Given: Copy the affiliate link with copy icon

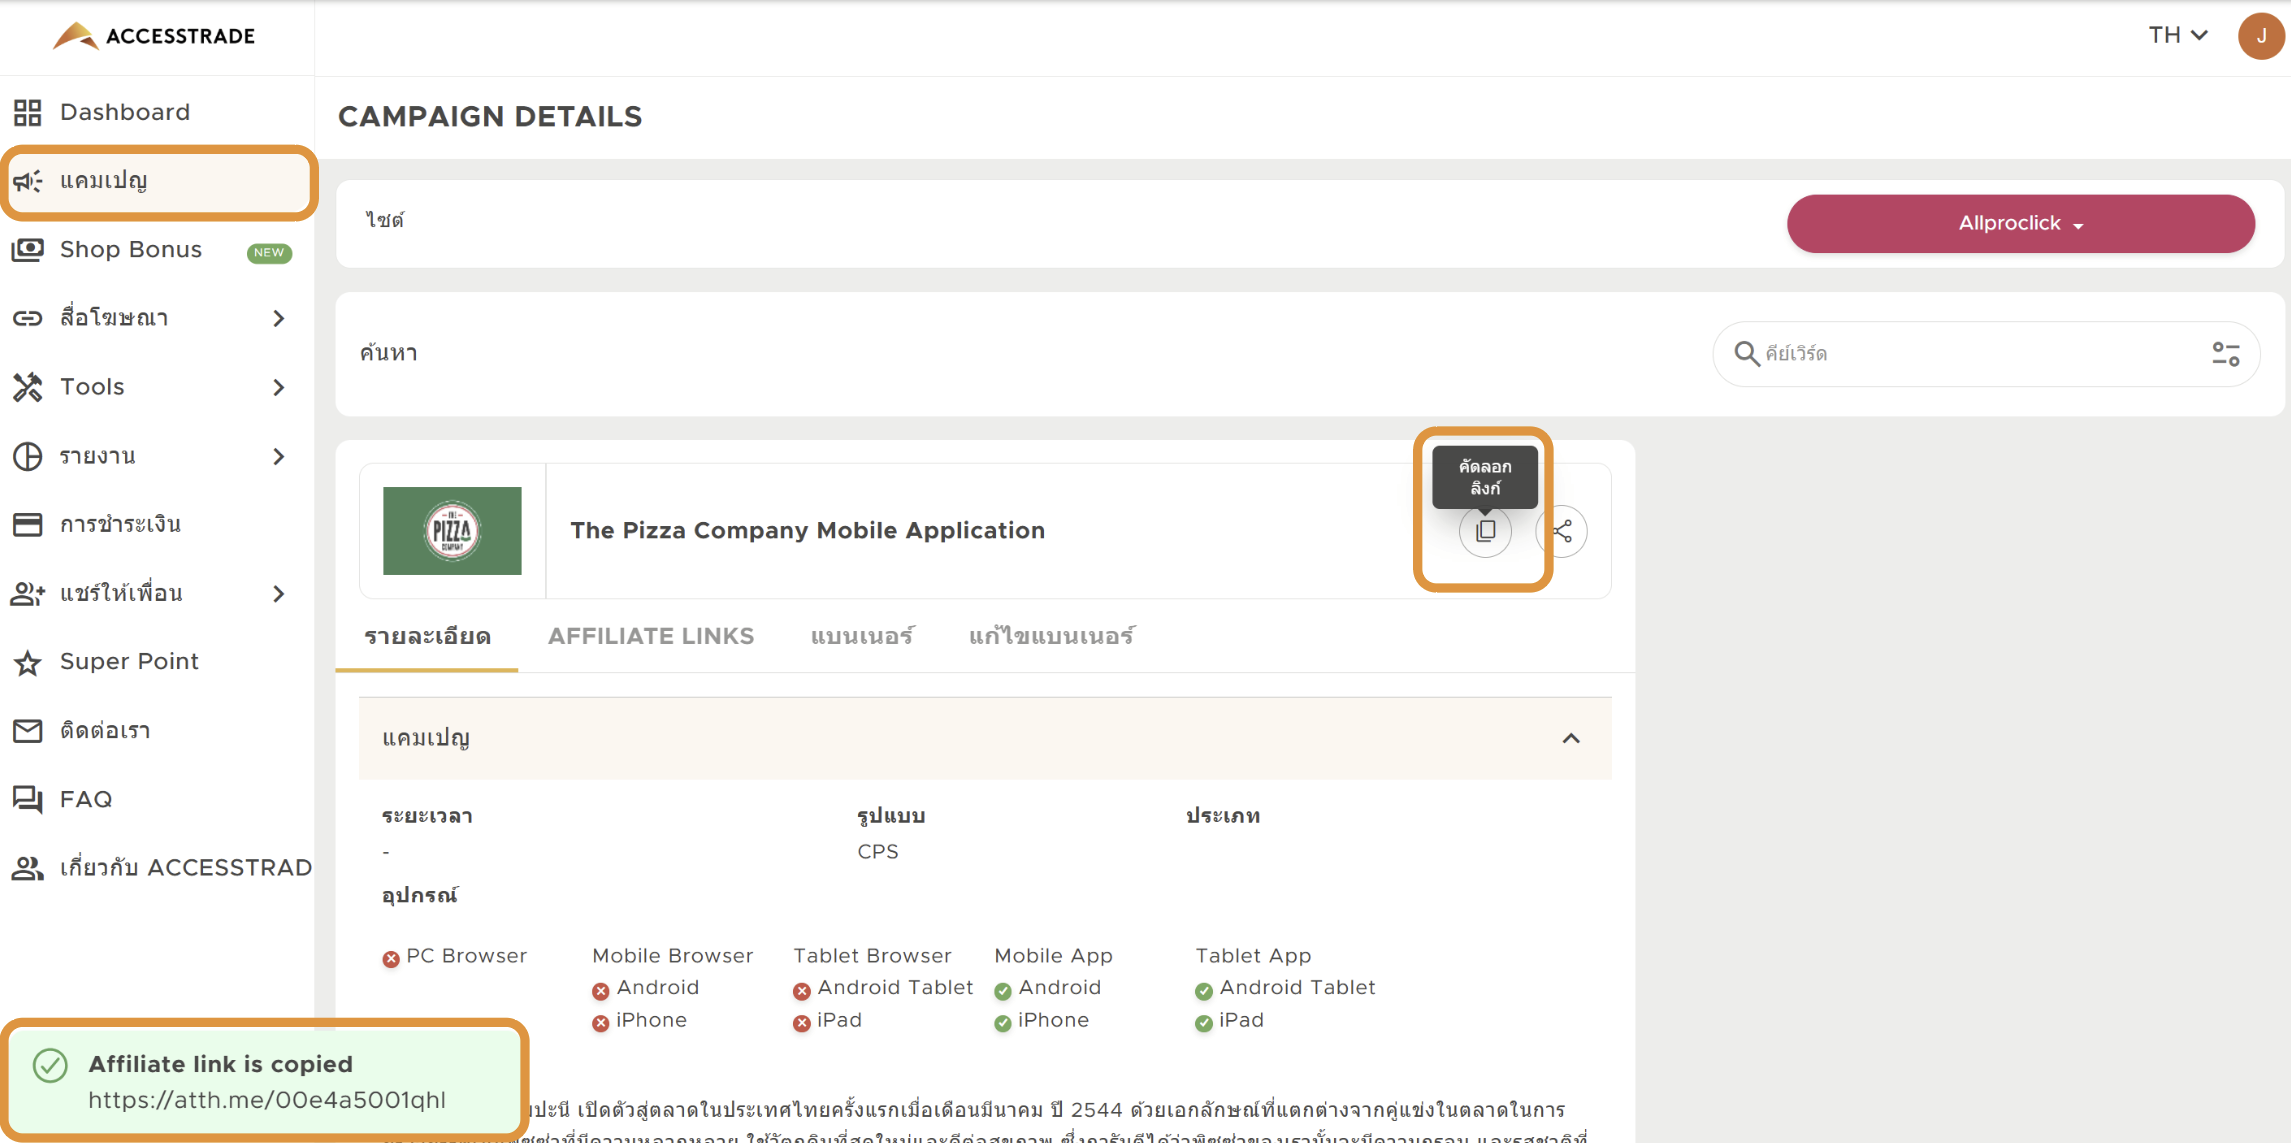Looking at the screenshot, I should 1485,531.
